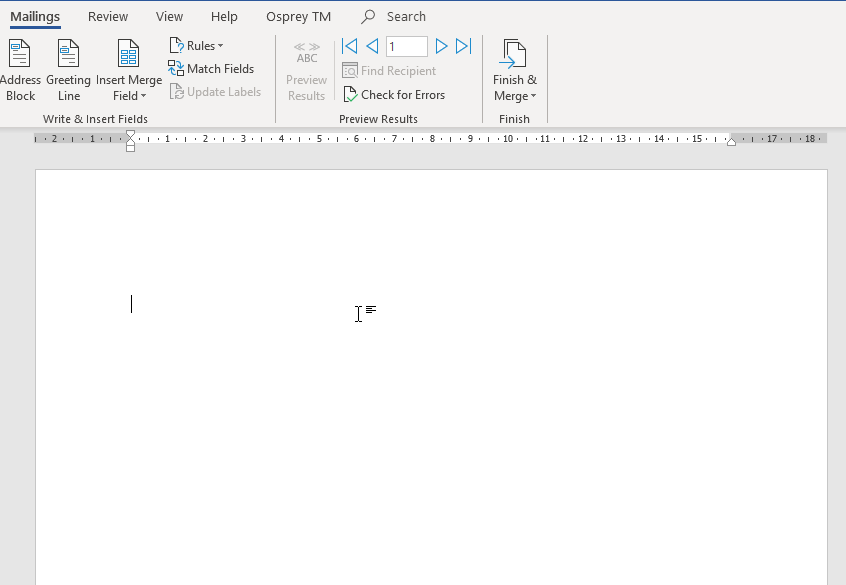Click the right indent marker on ruler
The image size is (846, 585).
(x=731, y=142)
